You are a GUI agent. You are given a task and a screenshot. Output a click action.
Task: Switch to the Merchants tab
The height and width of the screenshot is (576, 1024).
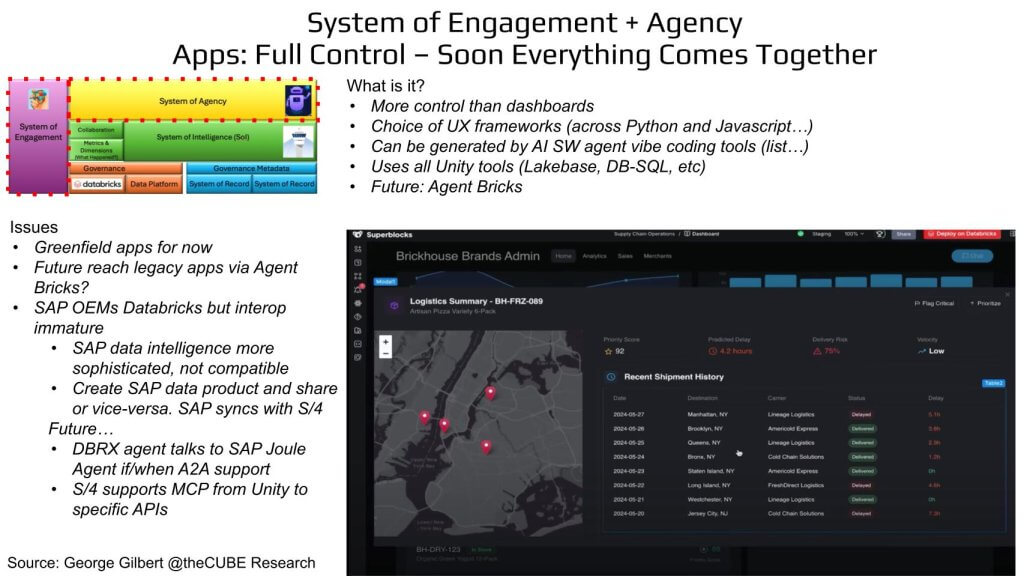pos(658,256)
